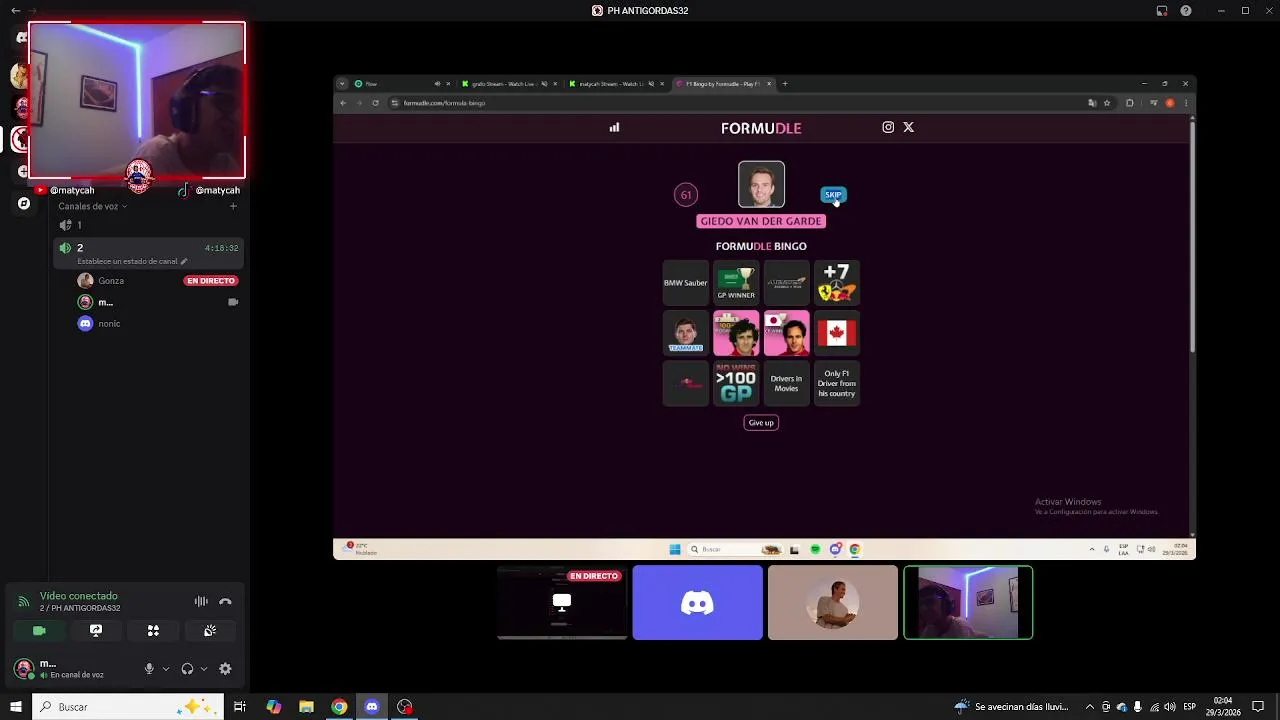
Task: Select the white-shirt participant video tile
Action: (833, 602)
